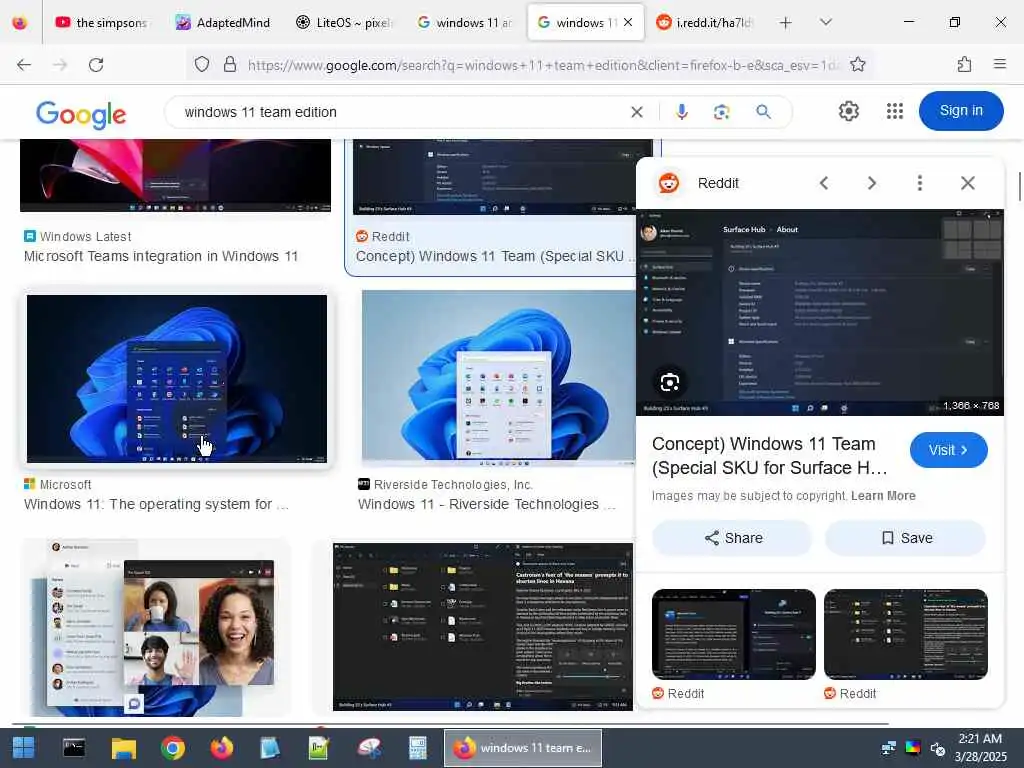Share the selected image

(x=733, y=538)
